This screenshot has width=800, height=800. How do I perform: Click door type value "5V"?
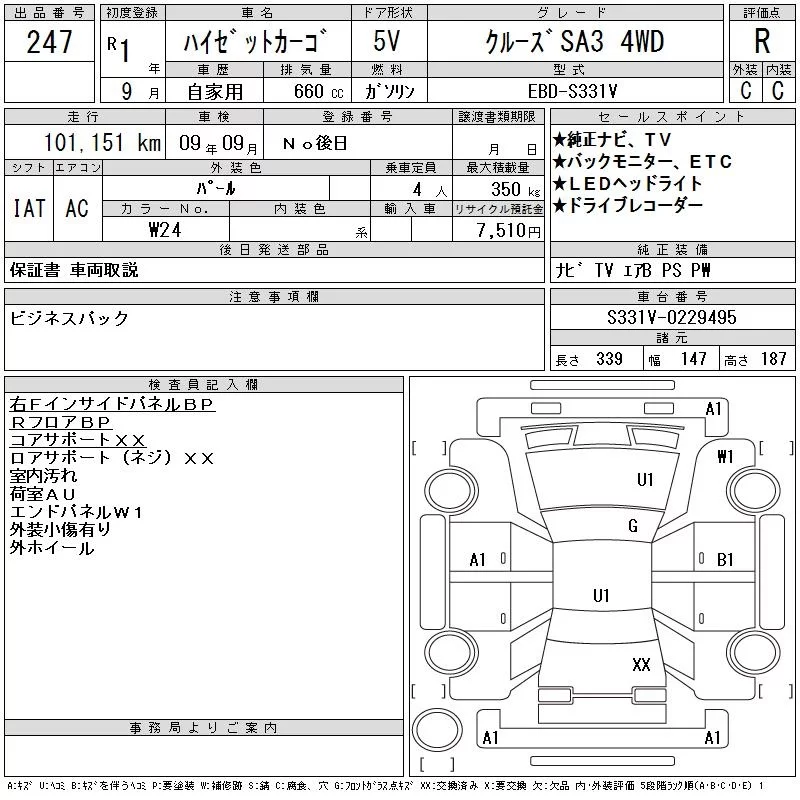tap(387, 41)
